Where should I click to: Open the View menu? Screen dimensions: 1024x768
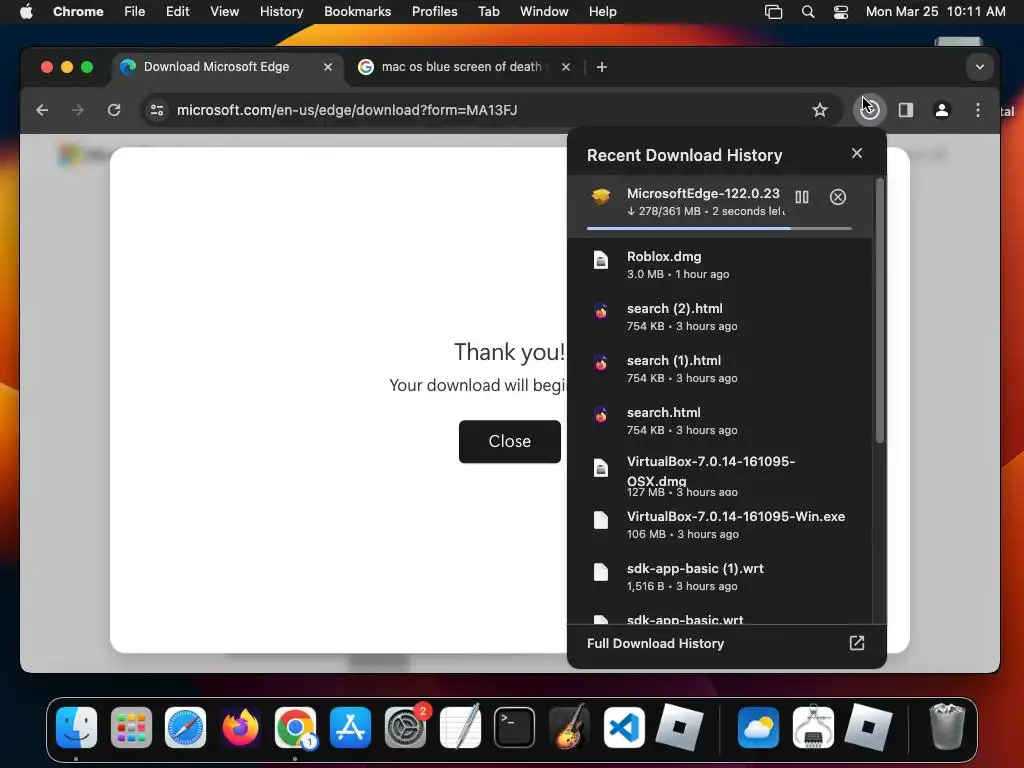[x=224, y=11]
